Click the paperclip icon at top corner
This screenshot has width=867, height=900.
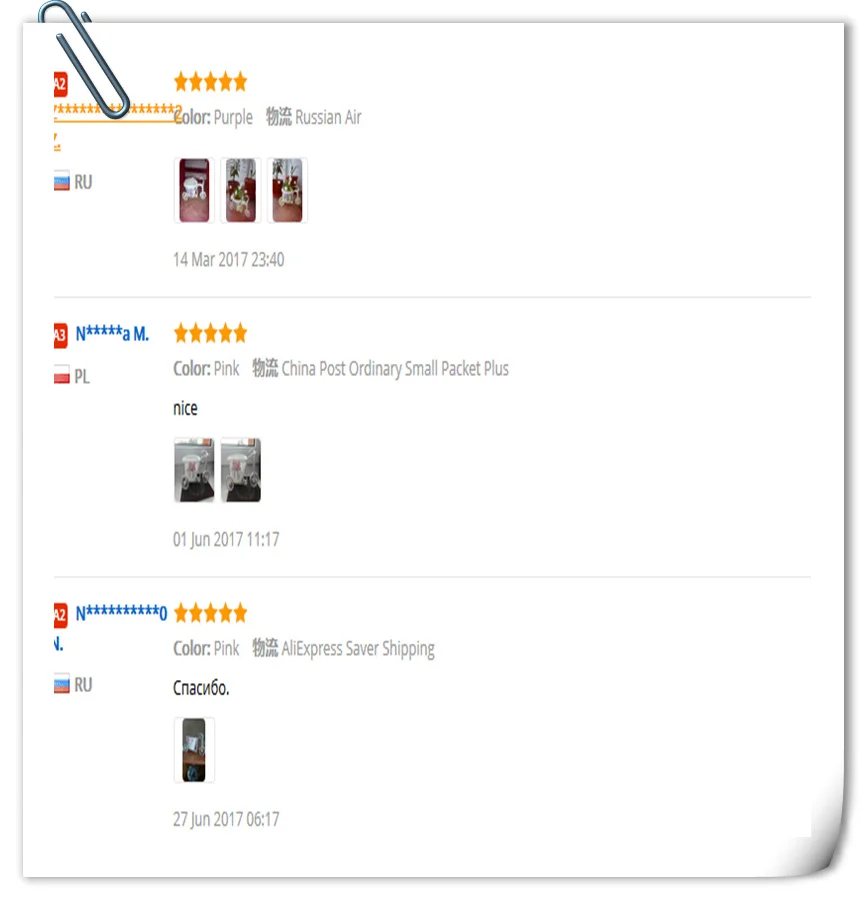click(84, 59)
